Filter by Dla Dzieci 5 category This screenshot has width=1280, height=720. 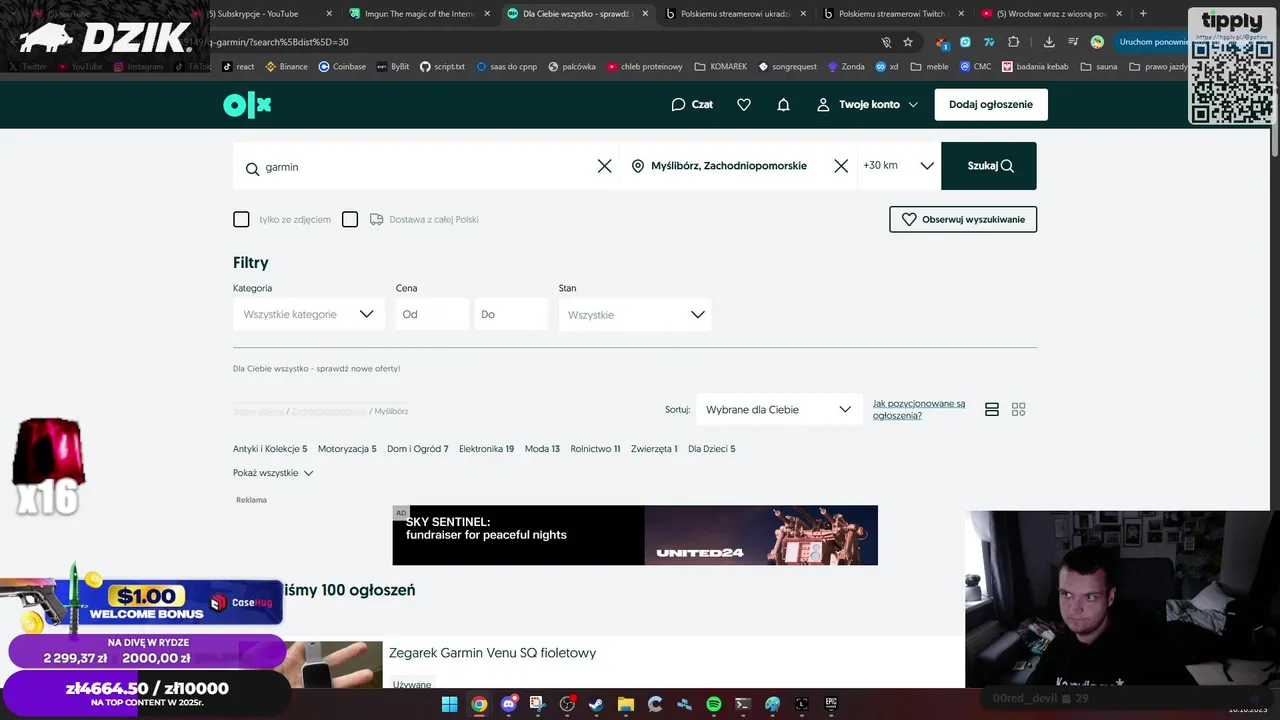point(711,449)
